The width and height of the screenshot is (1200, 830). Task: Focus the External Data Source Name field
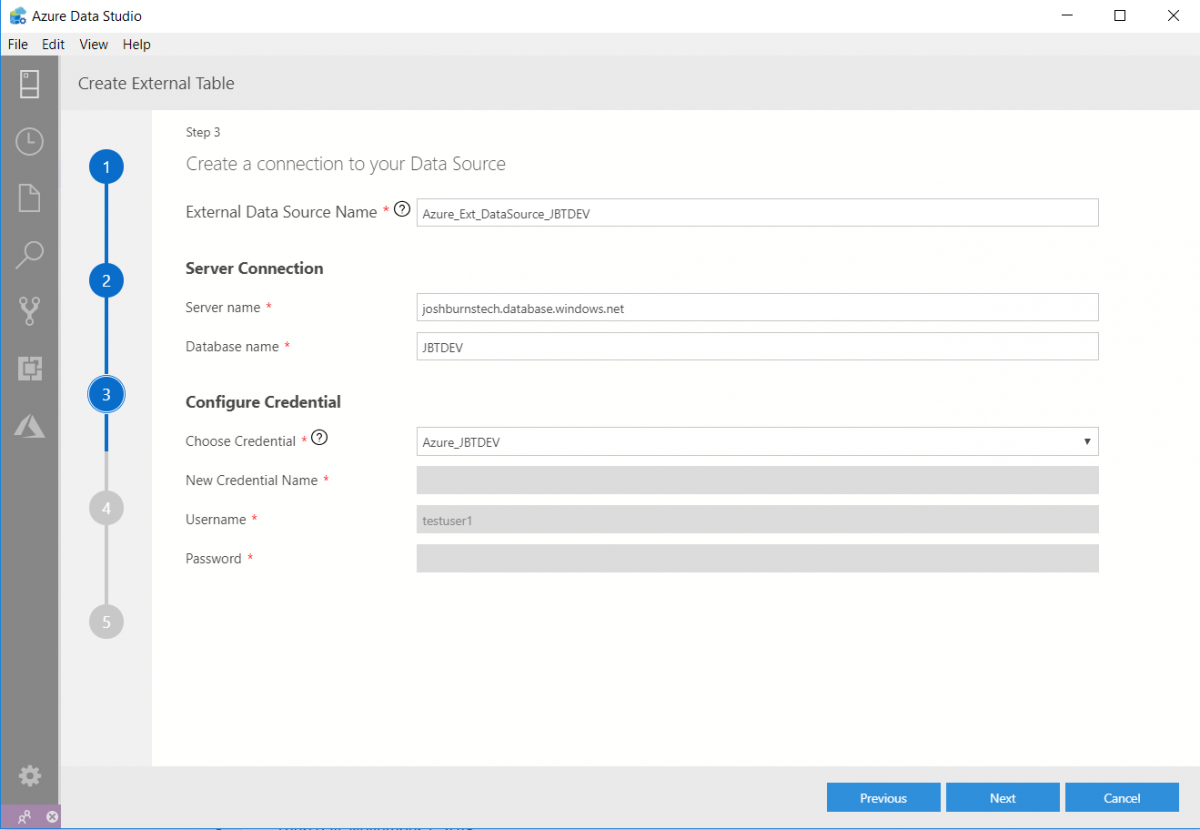coord(757,213)
